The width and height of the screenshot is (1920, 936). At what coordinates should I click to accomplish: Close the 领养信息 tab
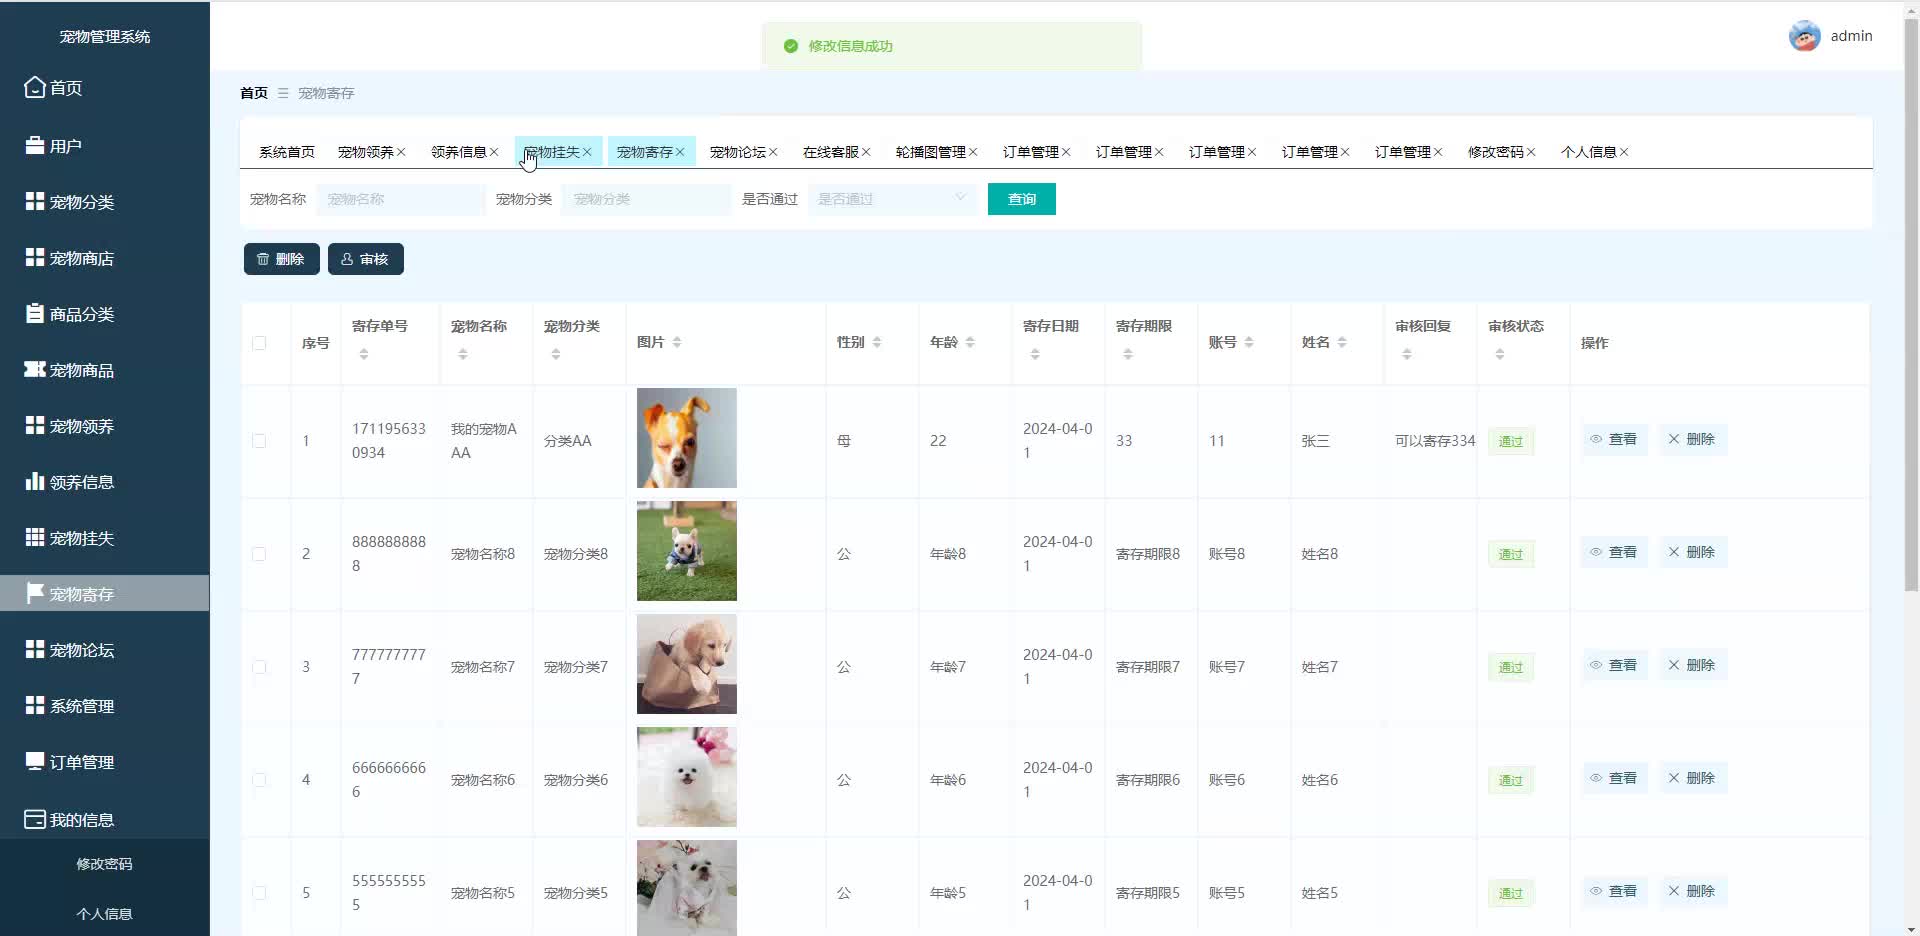click(494, 152)
